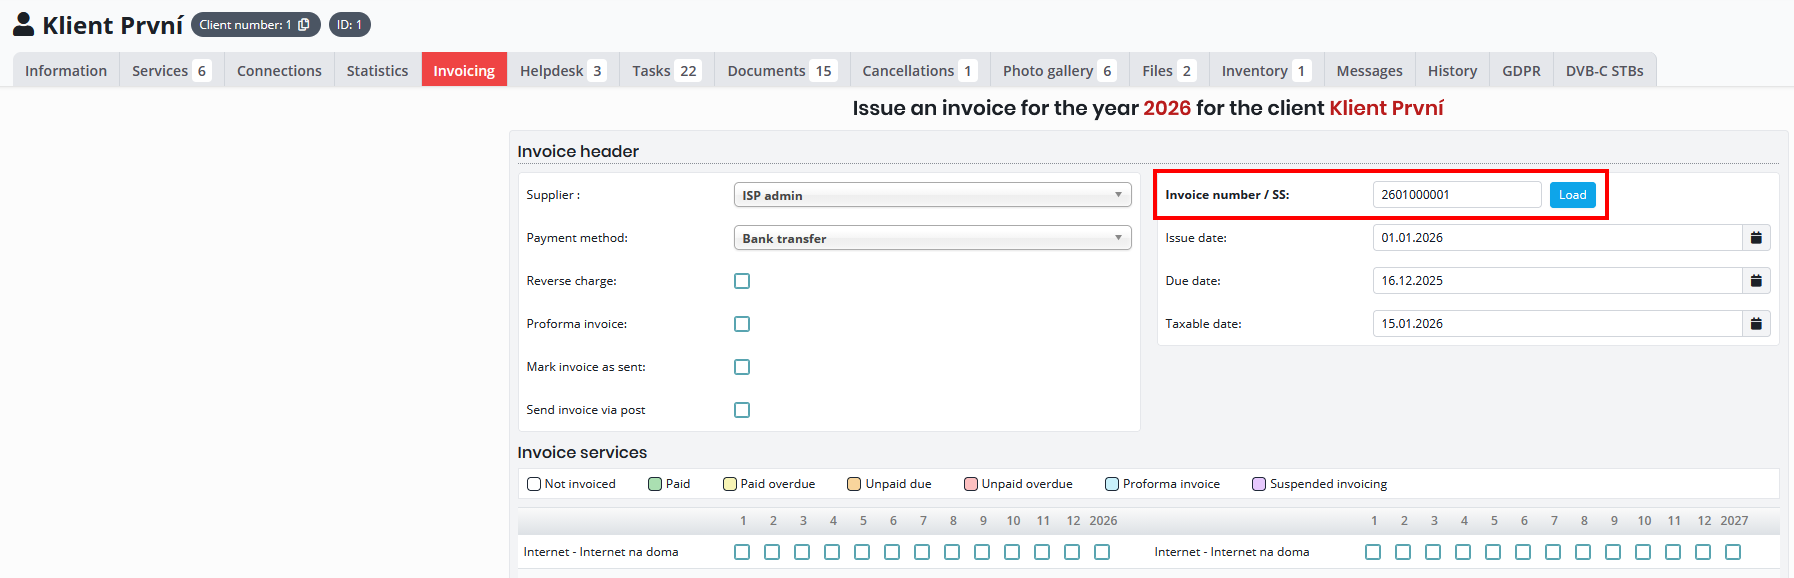Screen dimensions: 1794x578
Task: Open the Payment method dropdown
Action: 932,238
